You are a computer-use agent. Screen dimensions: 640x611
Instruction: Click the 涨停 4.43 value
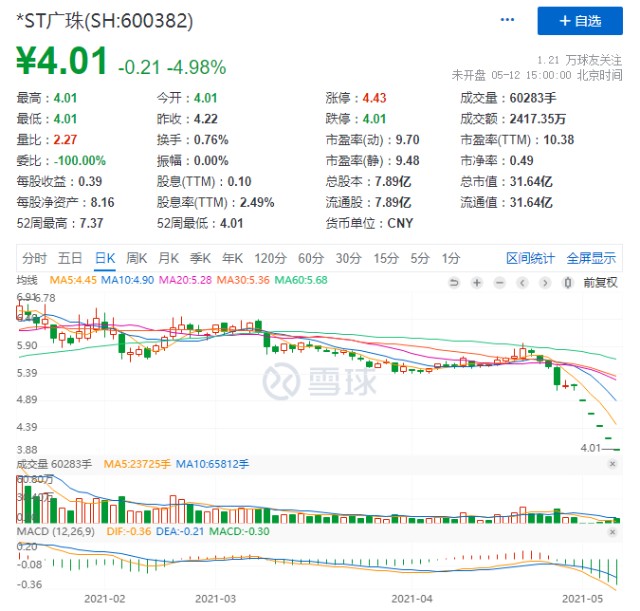374,98
